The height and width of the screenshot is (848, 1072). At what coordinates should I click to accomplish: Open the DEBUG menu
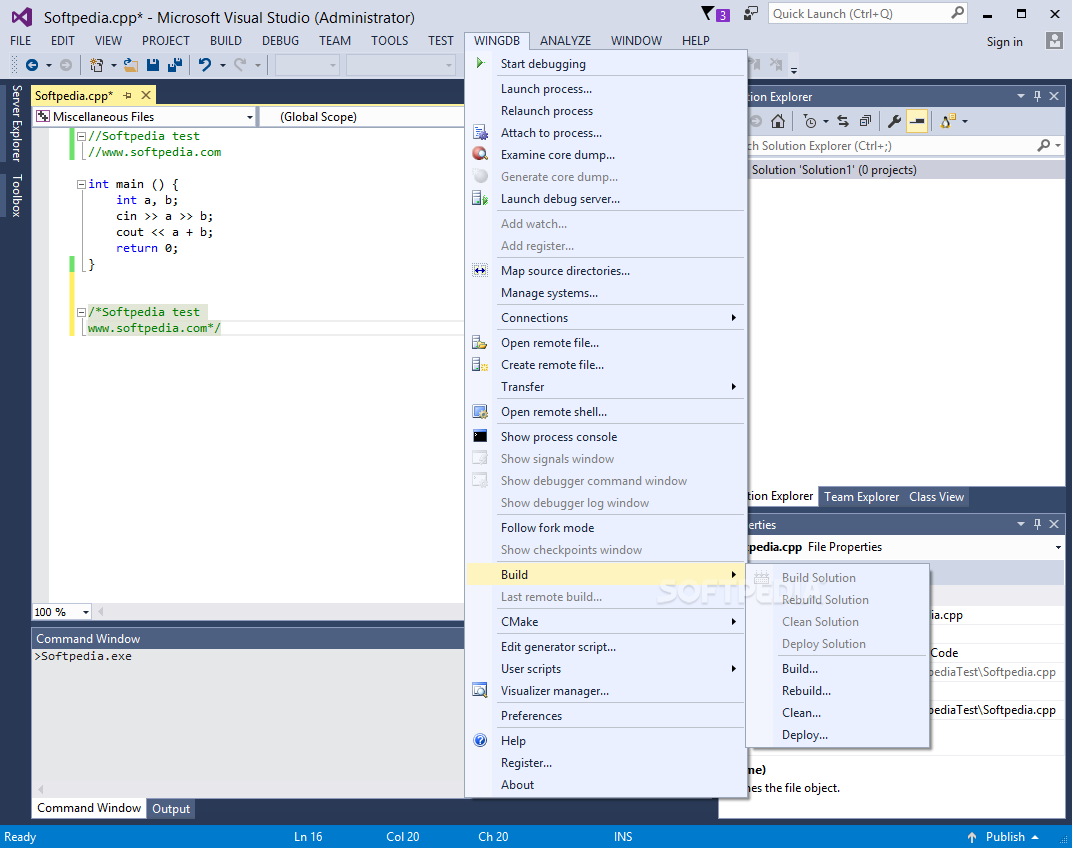280,41
